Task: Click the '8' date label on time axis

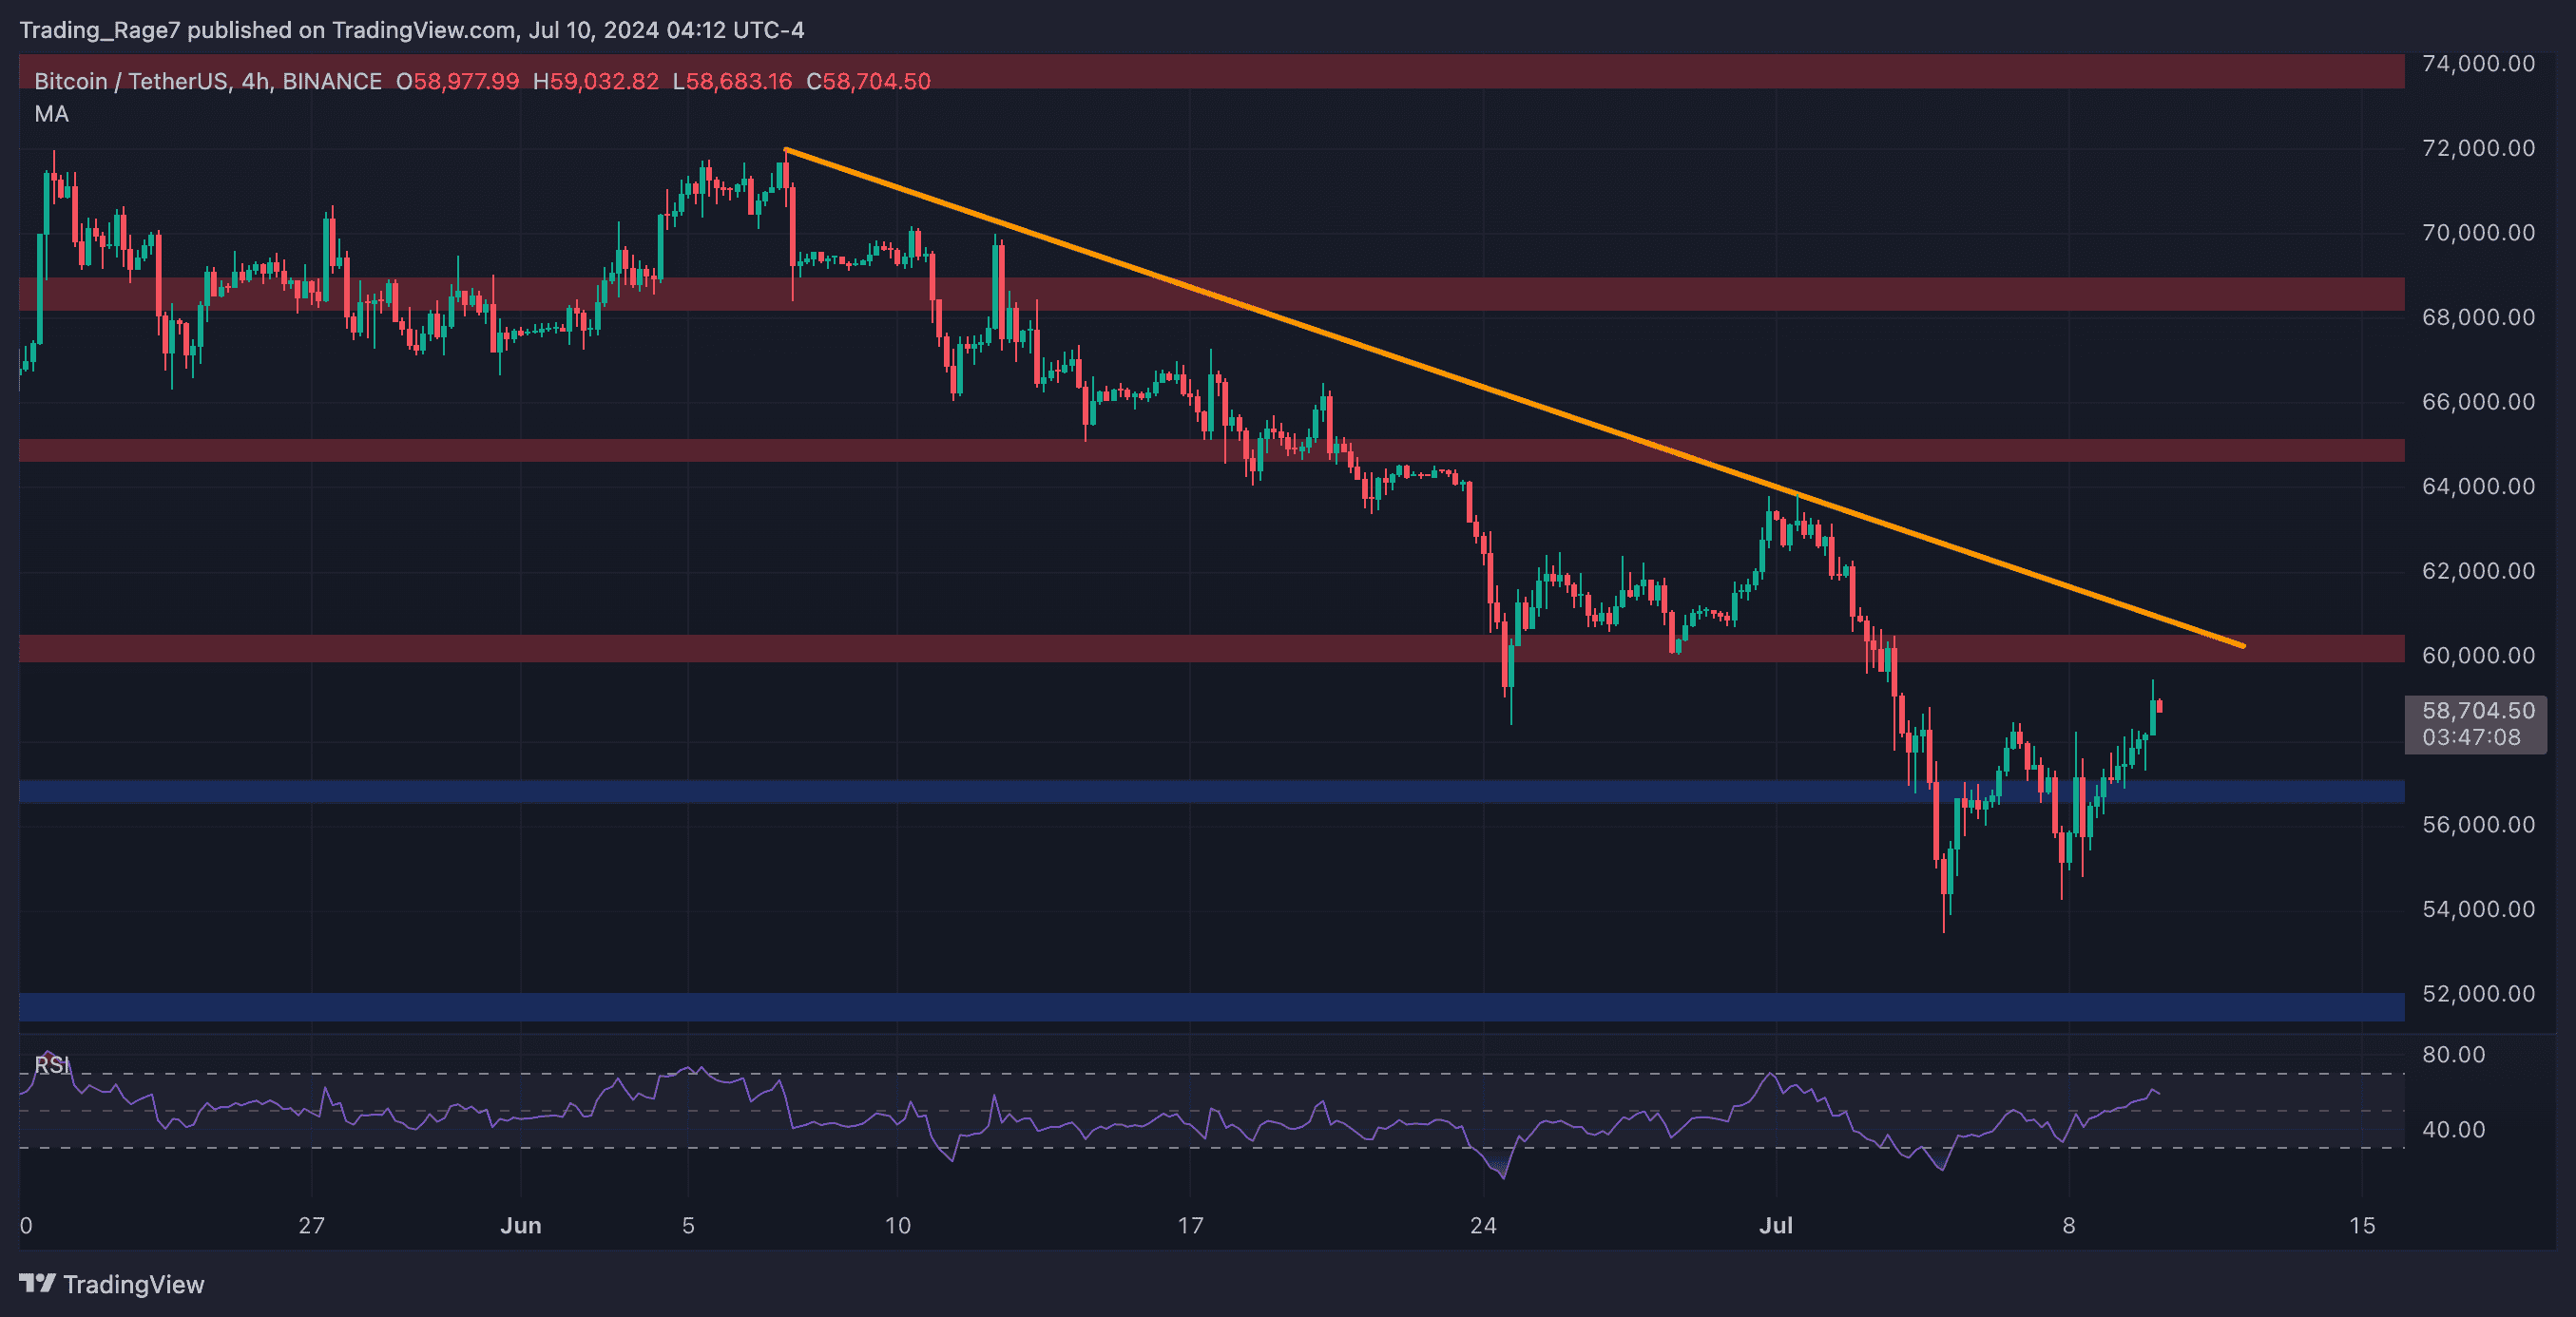Action: coord(2069,1225)
